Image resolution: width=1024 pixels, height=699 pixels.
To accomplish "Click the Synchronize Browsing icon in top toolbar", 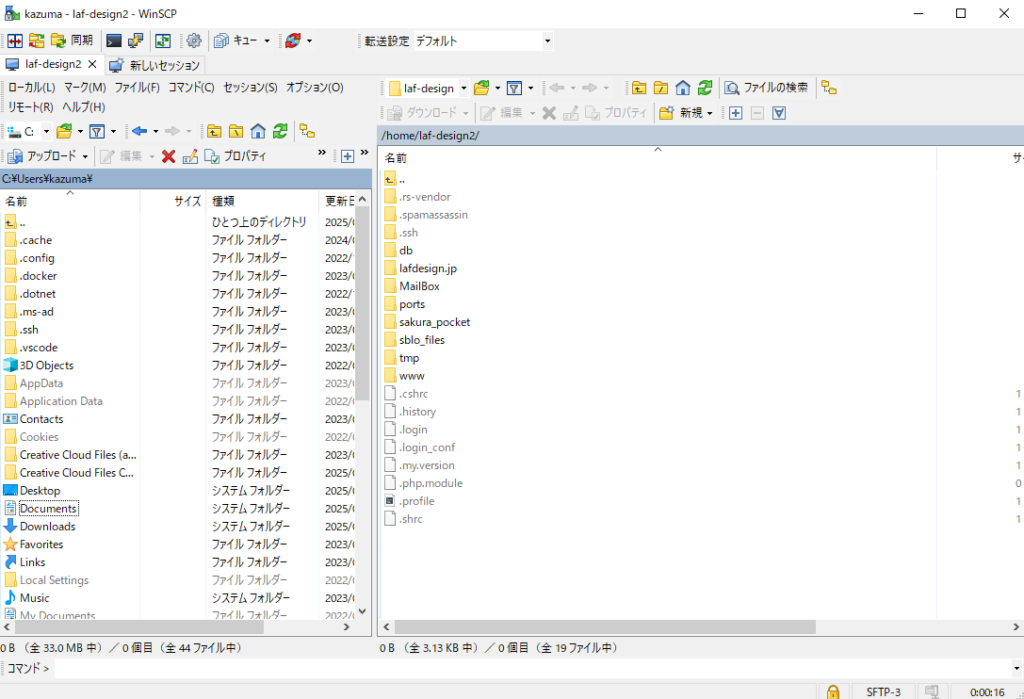I will (37, 41).
